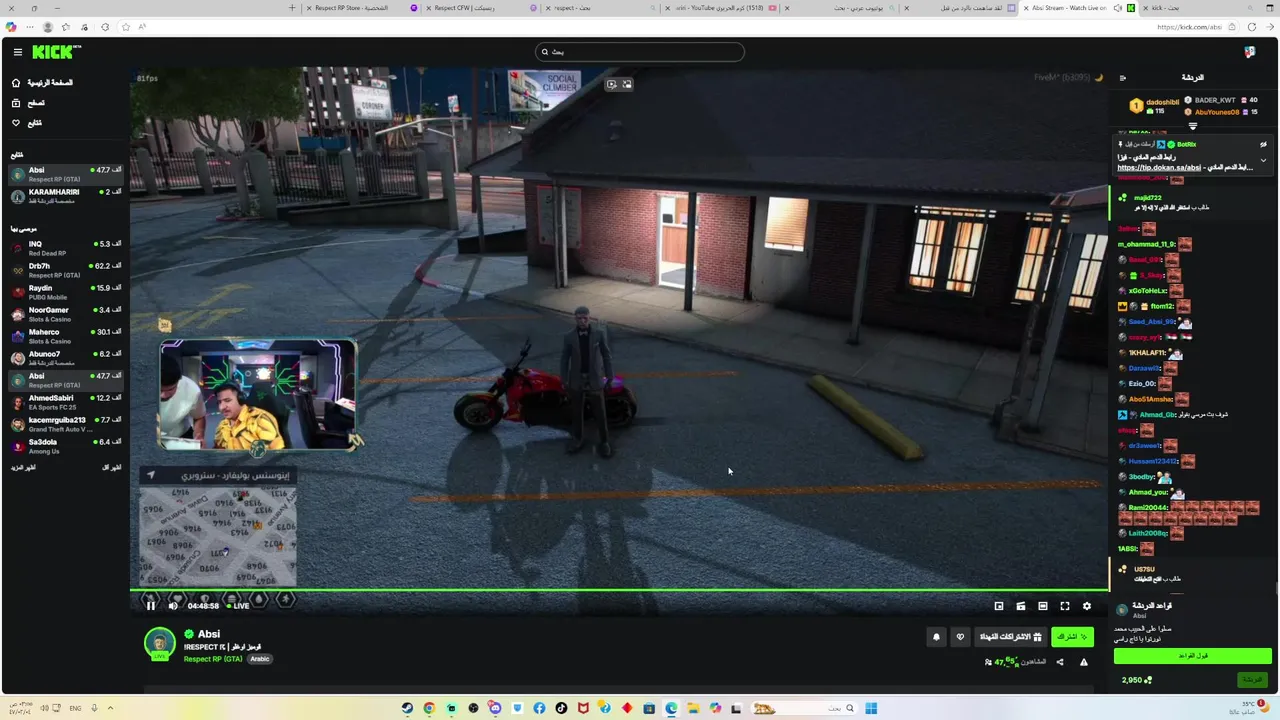Viewport: 1280px width, 720px height.
Task: Open Windows Start button
Action: (x=871, y=708)
